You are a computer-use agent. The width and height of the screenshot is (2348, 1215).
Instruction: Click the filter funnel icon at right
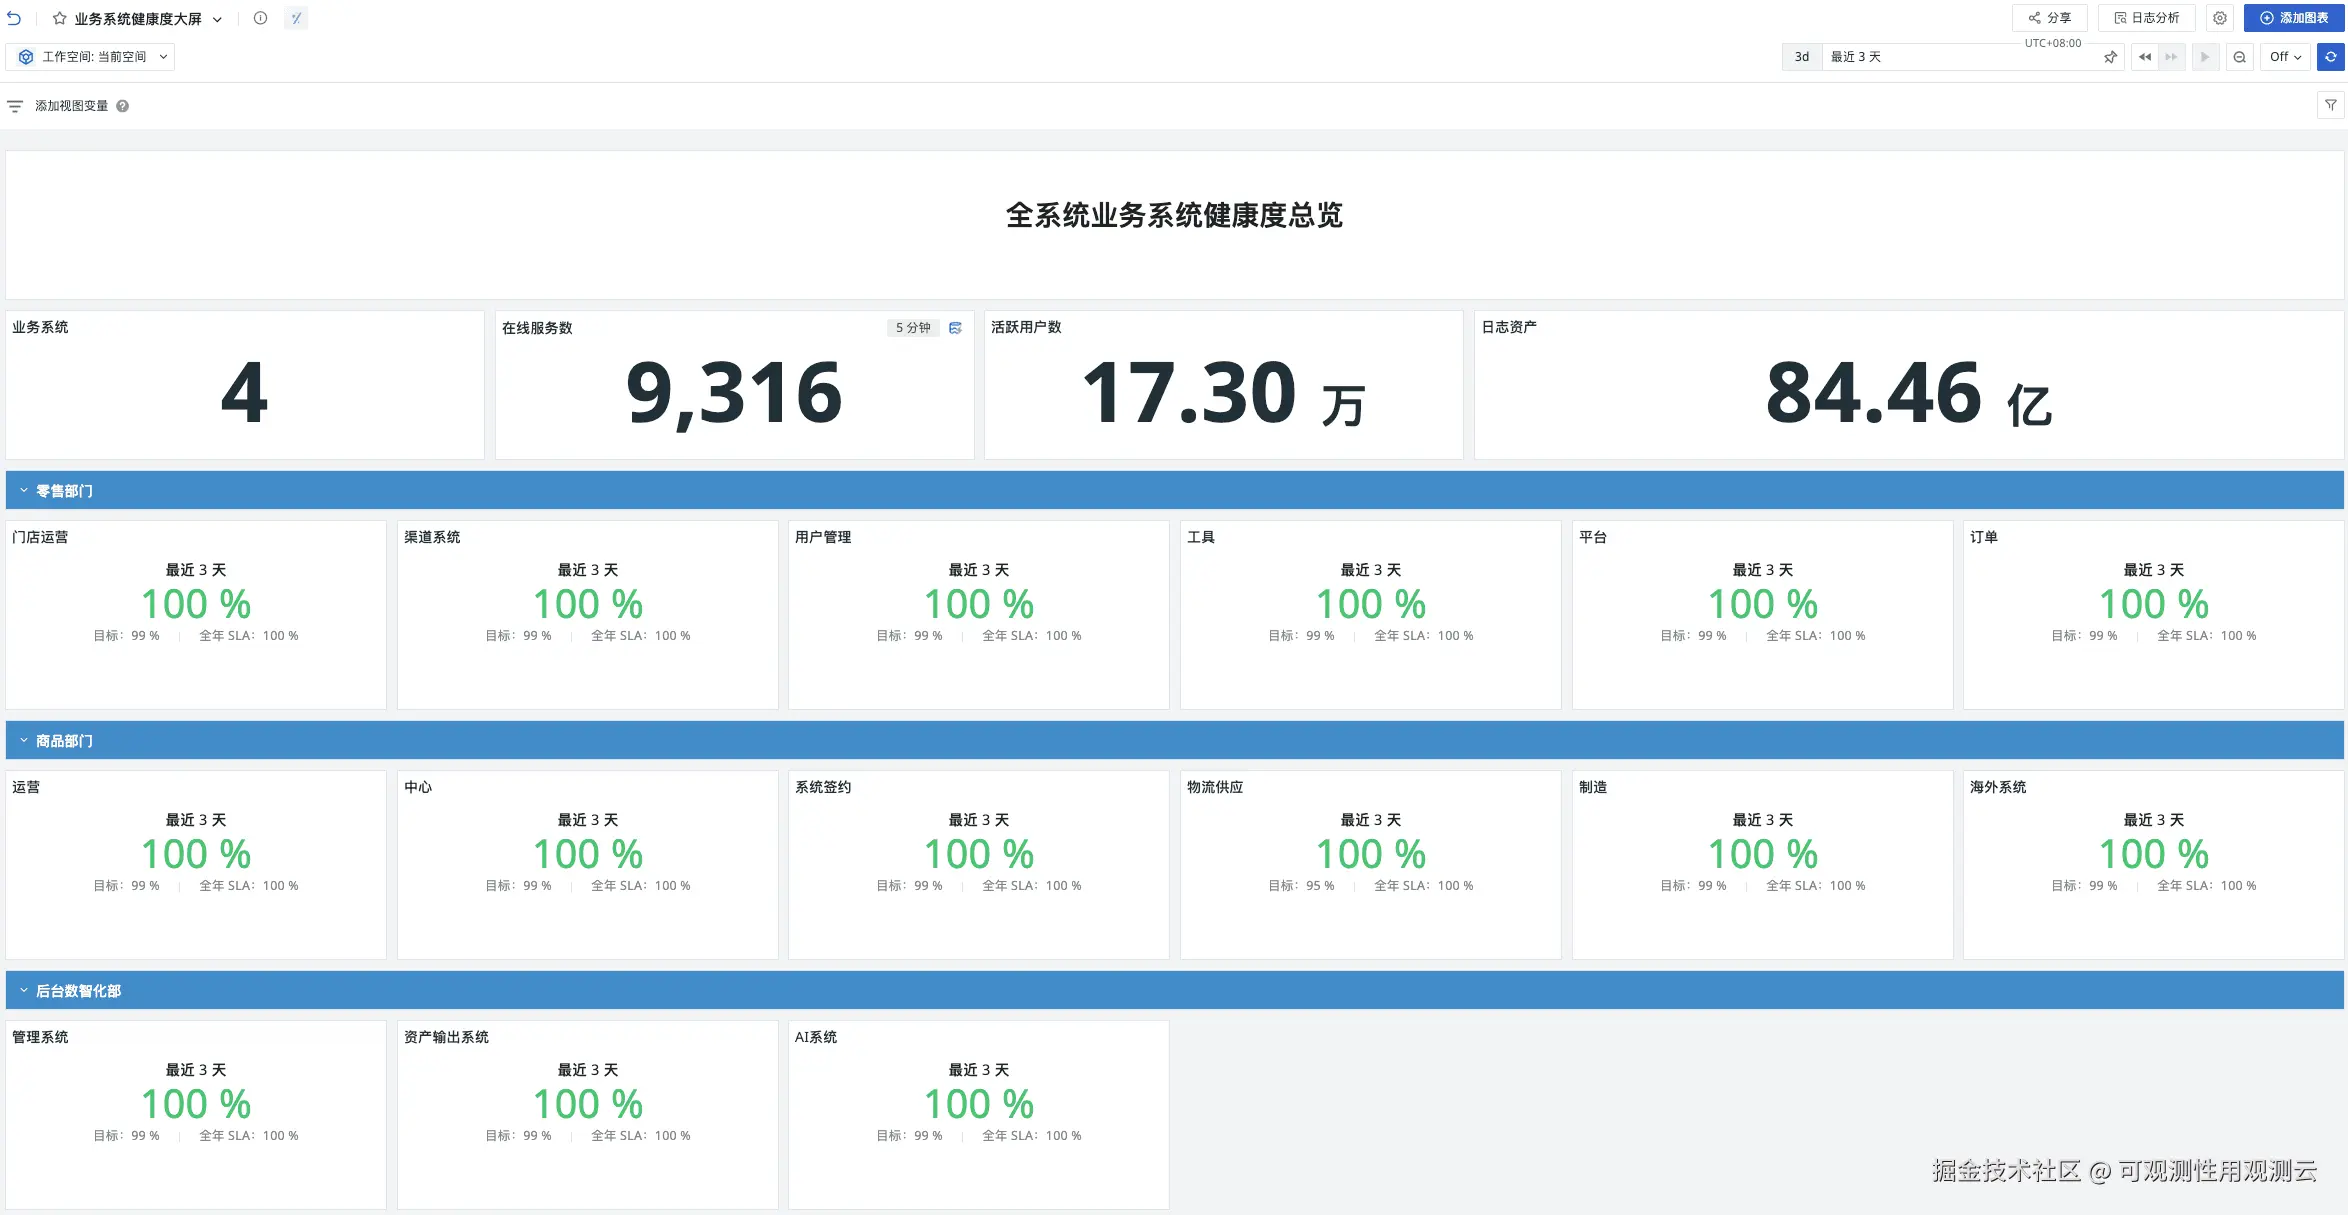point(2331,105)
